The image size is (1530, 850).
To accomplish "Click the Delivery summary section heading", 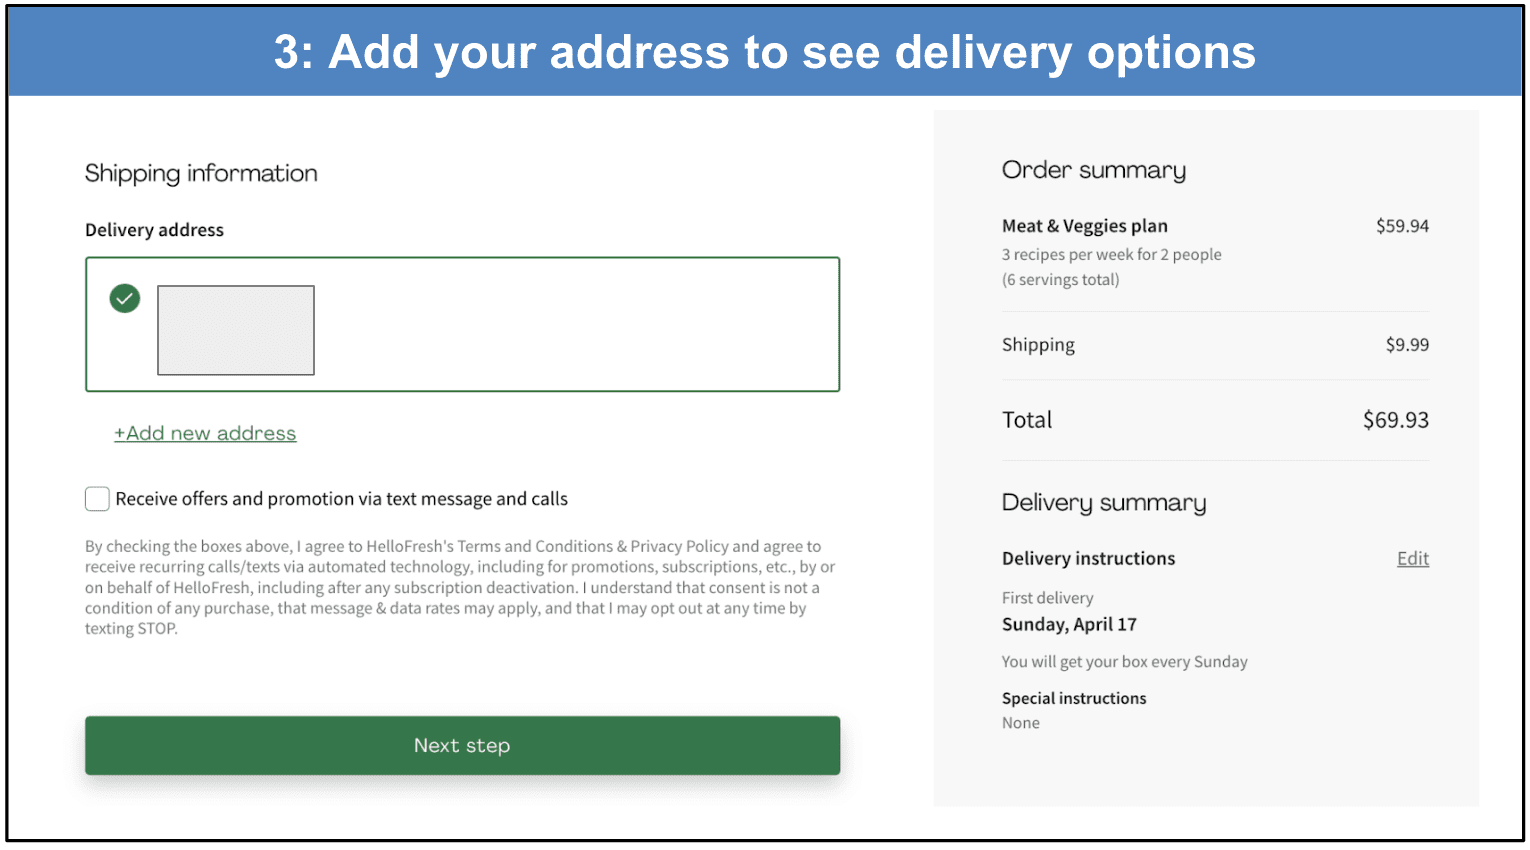I will coord(1104,503).
